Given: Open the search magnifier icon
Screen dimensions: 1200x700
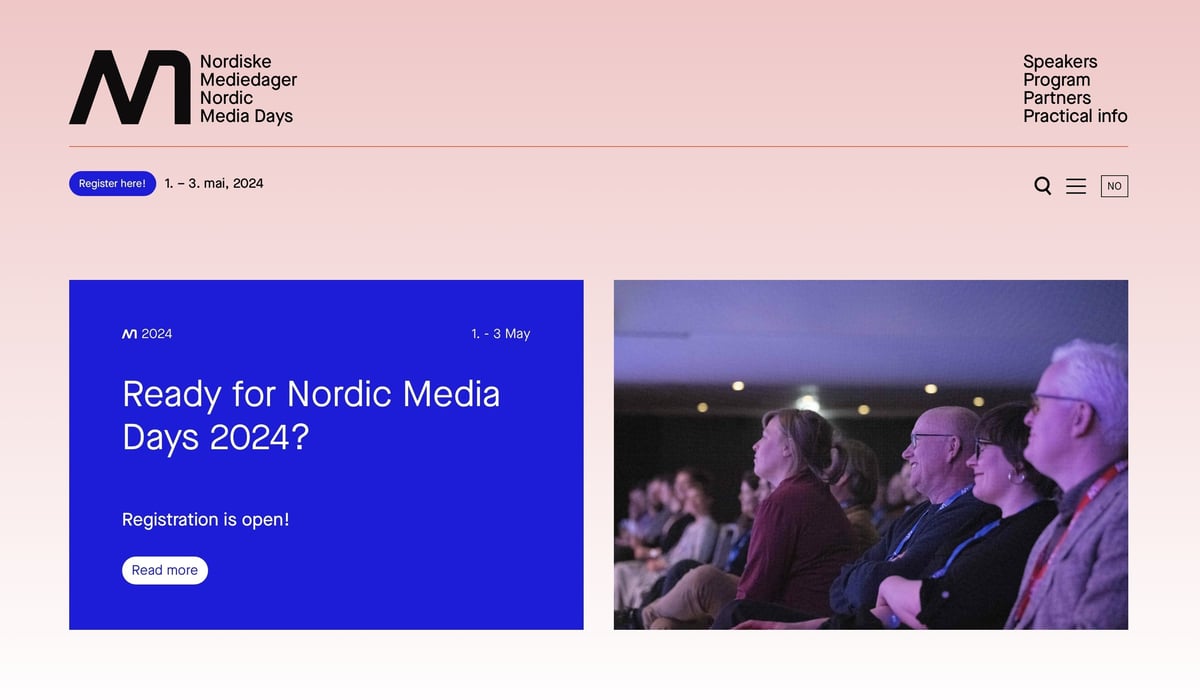Looking at the screenshot, I should [x=1042, y=186].
